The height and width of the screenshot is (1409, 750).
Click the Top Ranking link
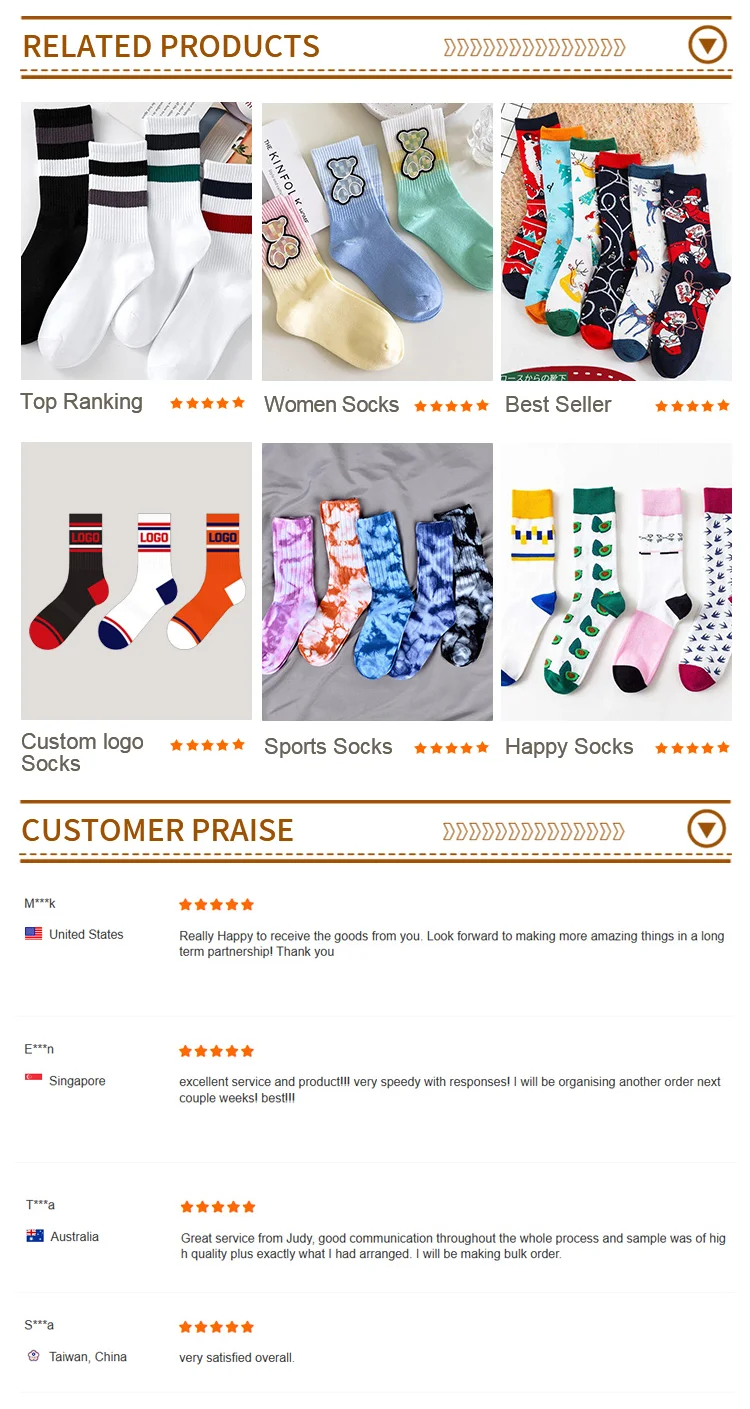coord(82,402)
